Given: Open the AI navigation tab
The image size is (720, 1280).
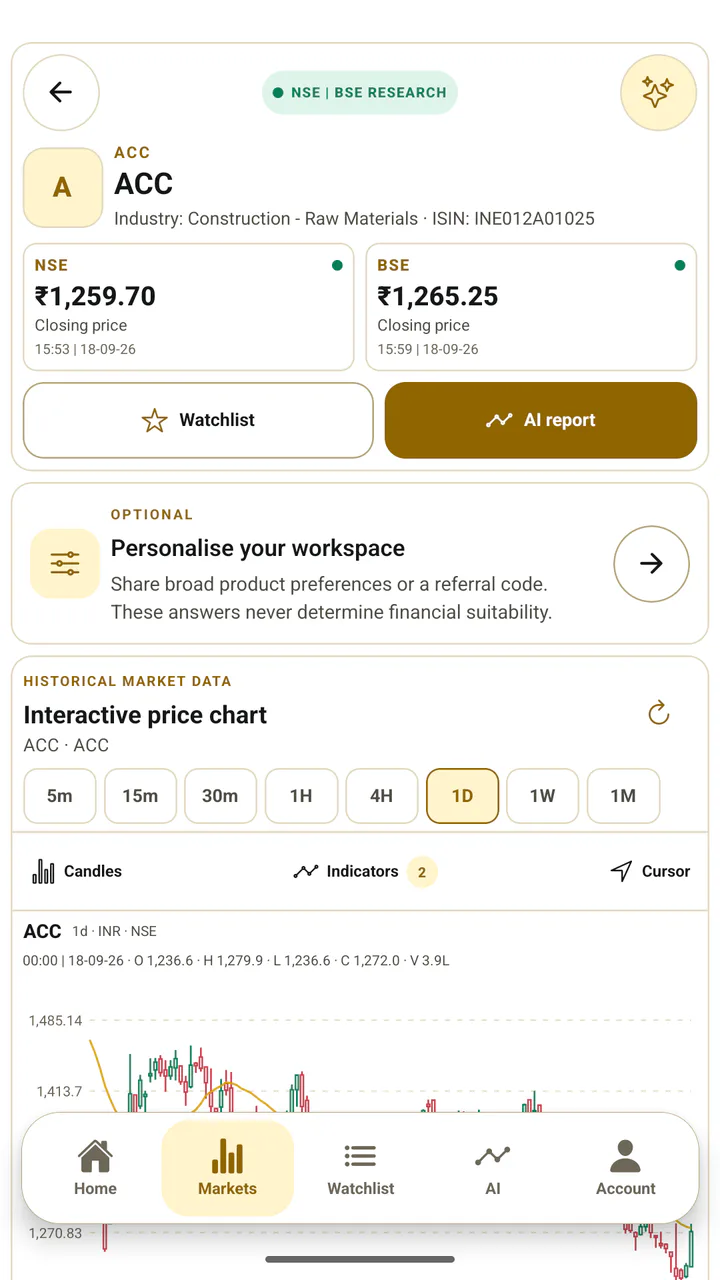Looking at the screenshot, I should click(493, 1168).
